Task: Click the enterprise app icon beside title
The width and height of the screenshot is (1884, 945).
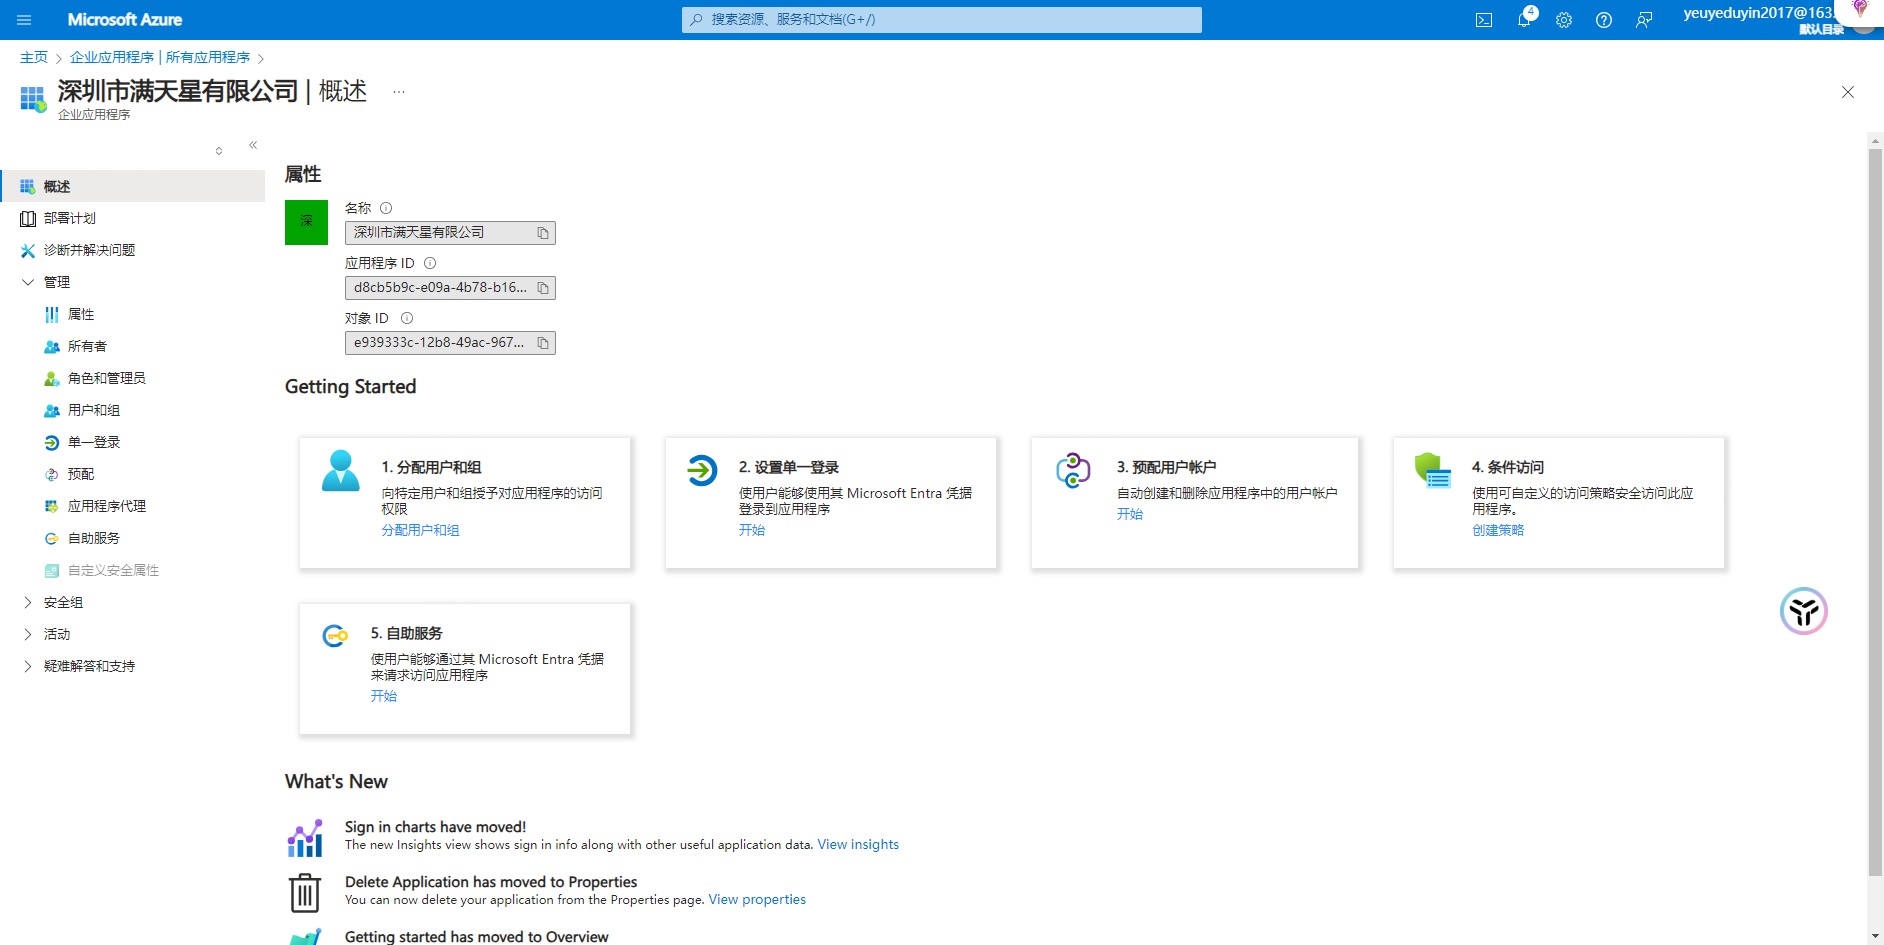Action: click(x=33, y=99)
